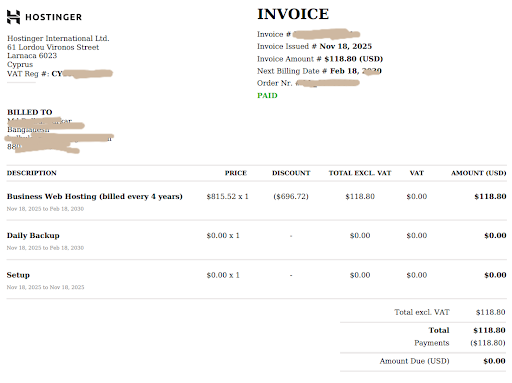This screenshot has height=383, width=512.
Task: Click the 'Larnaca 6023' line
Action: [32, 56]
